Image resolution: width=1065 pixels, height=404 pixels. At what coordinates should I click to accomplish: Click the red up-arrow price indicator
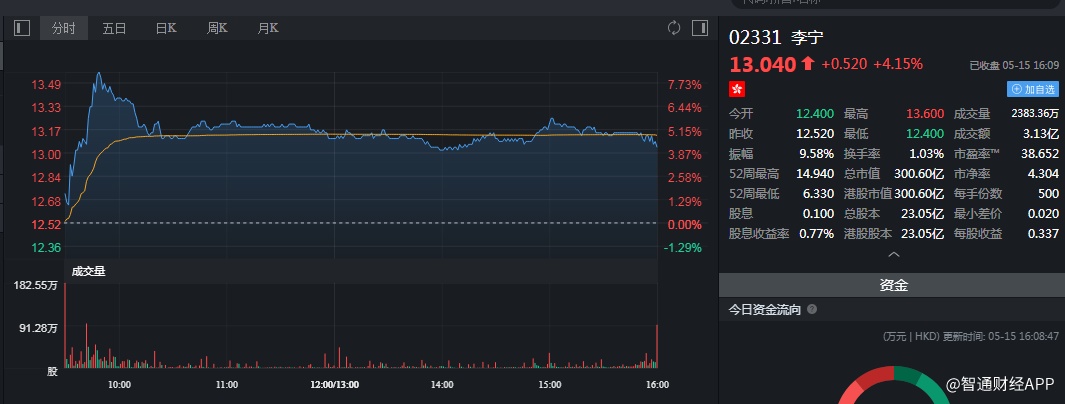808,64
